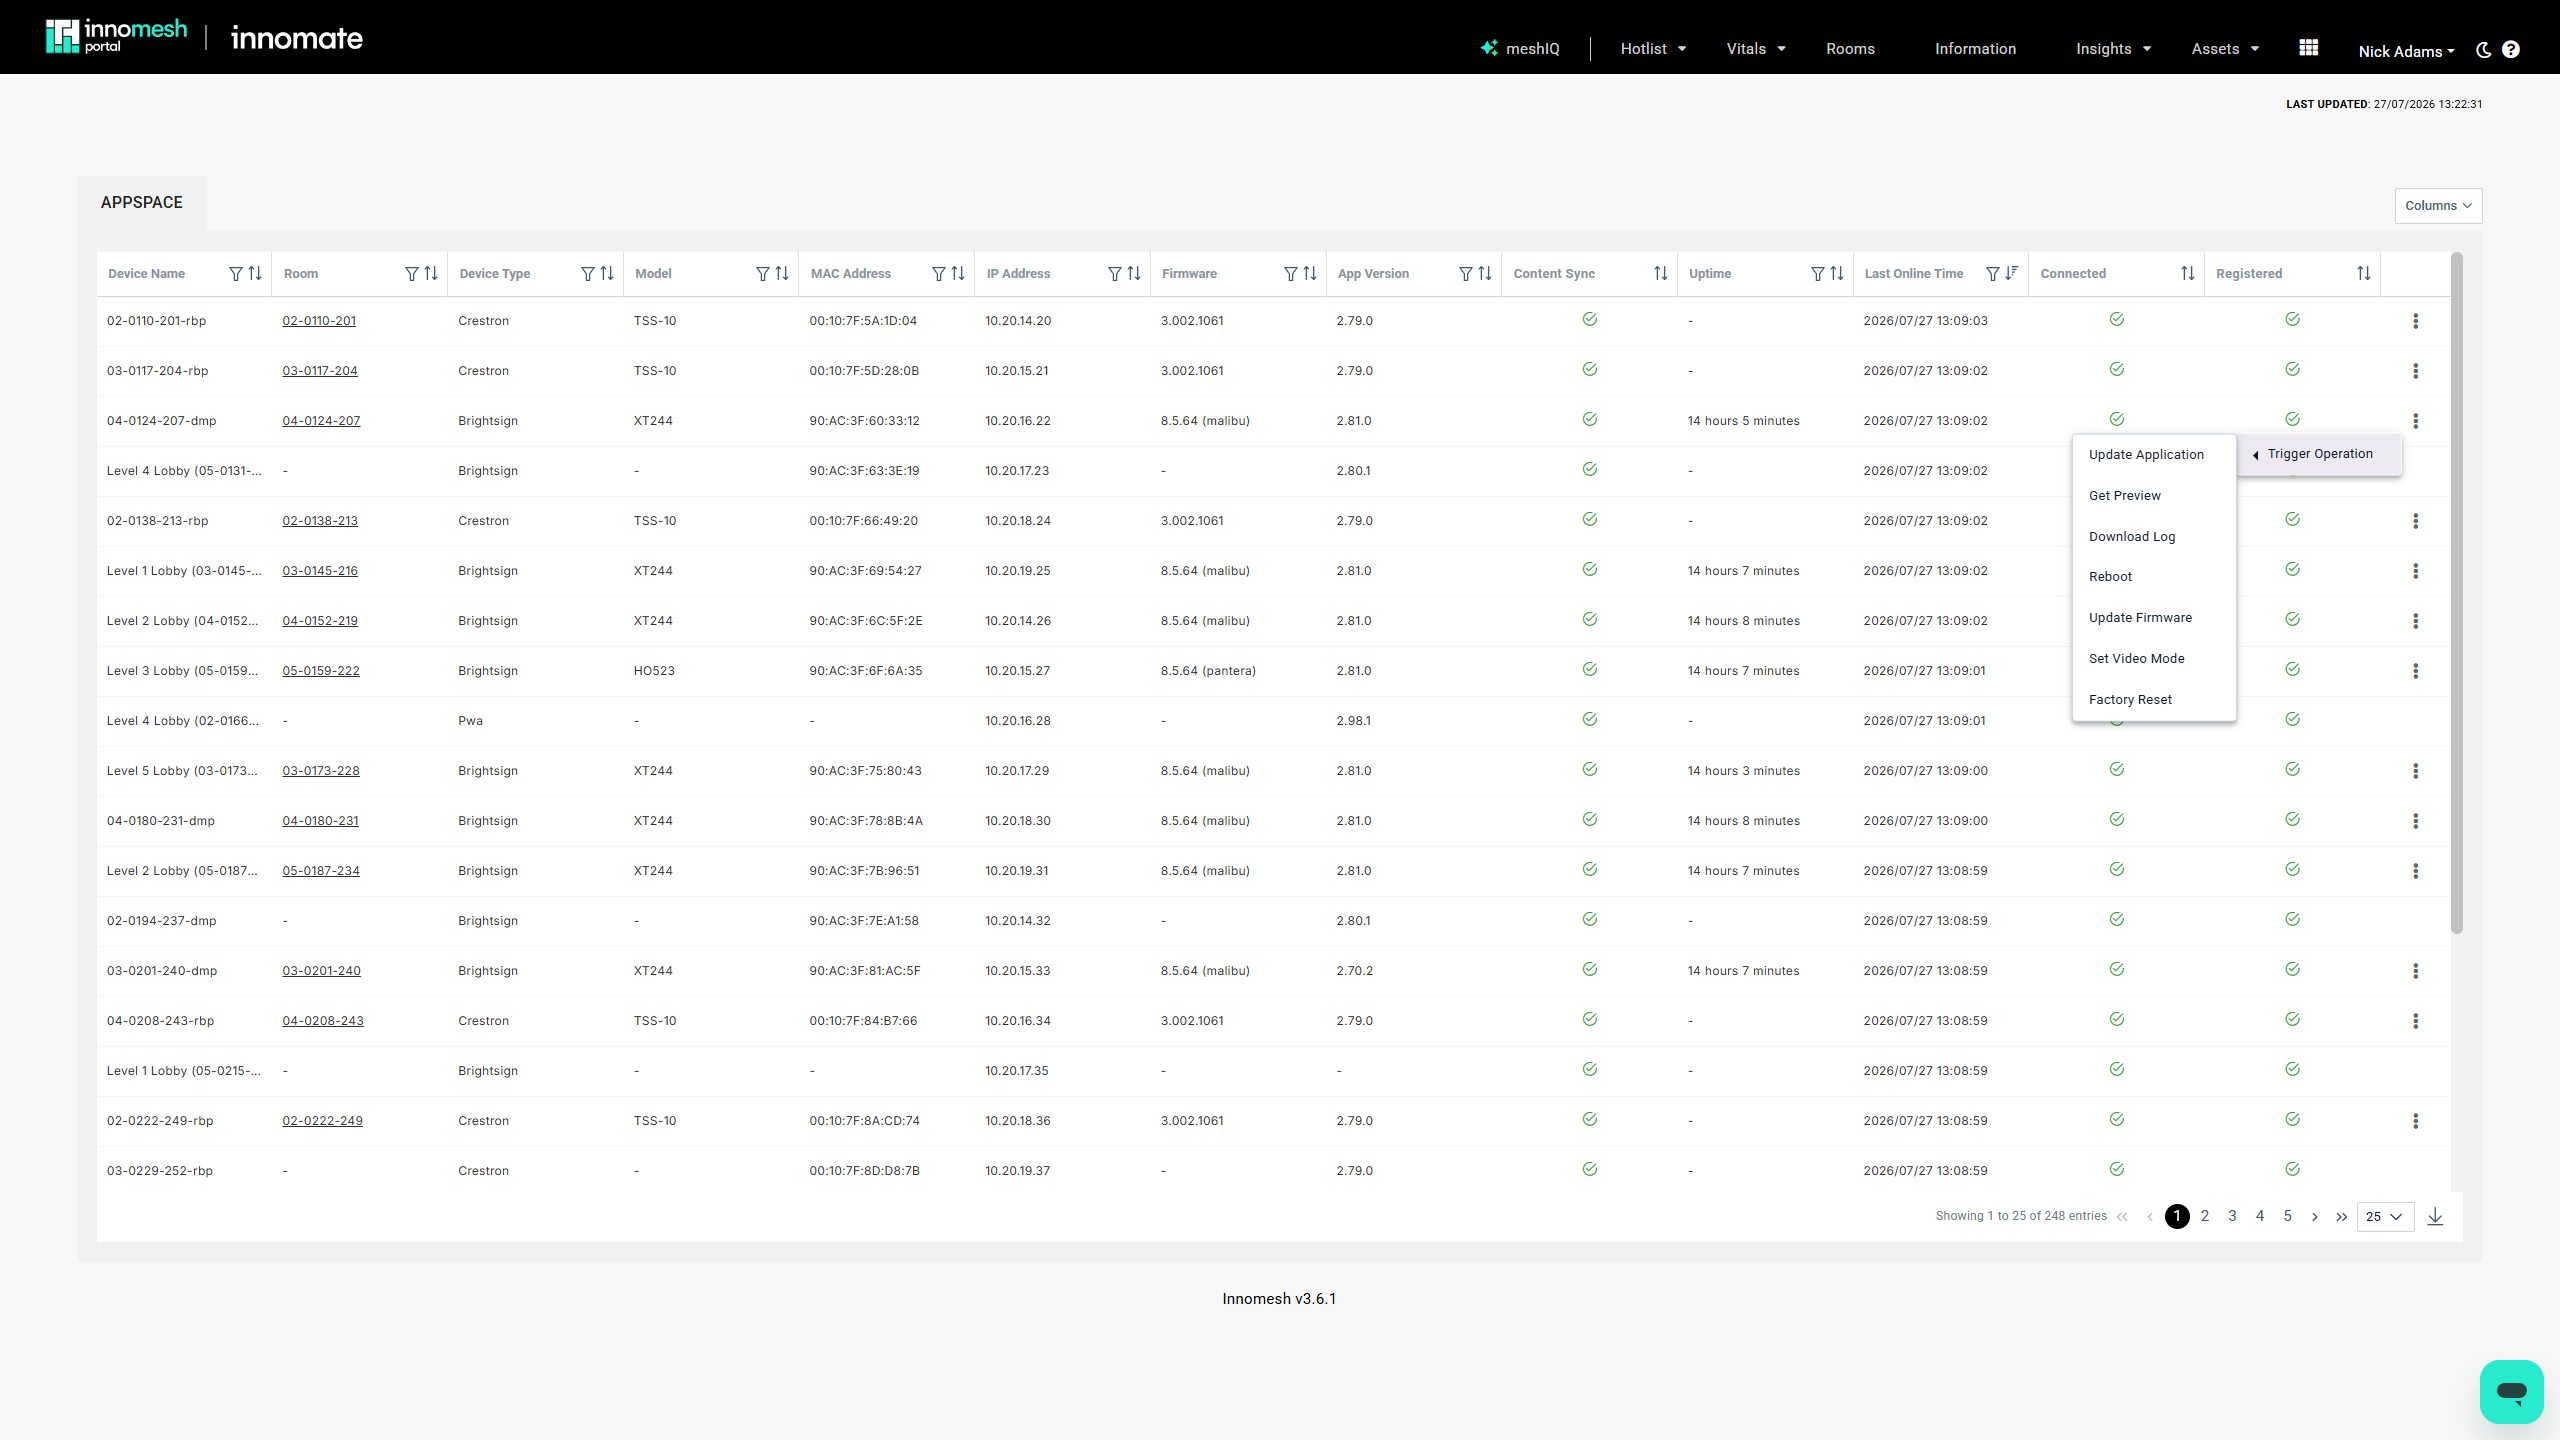The width and height of the screenshot is (2560, 1440).
Task: Open room link 04-0124-207
Action: click(321, 421)
